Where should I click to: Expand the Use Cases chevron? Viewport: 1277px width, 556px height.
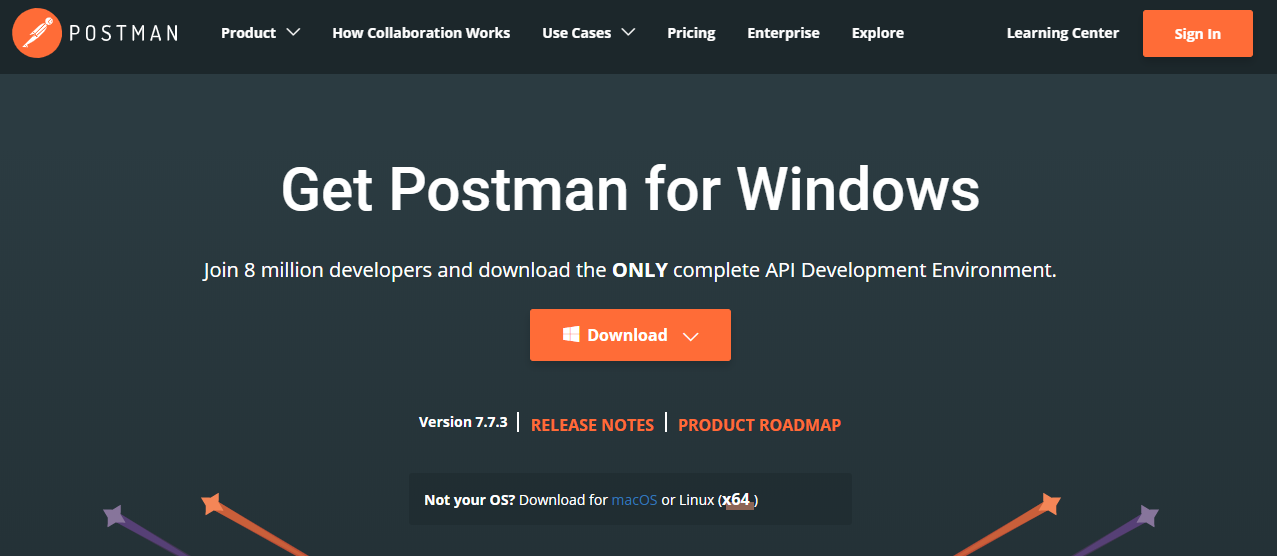pyautogui.click(x=628, y=33)
